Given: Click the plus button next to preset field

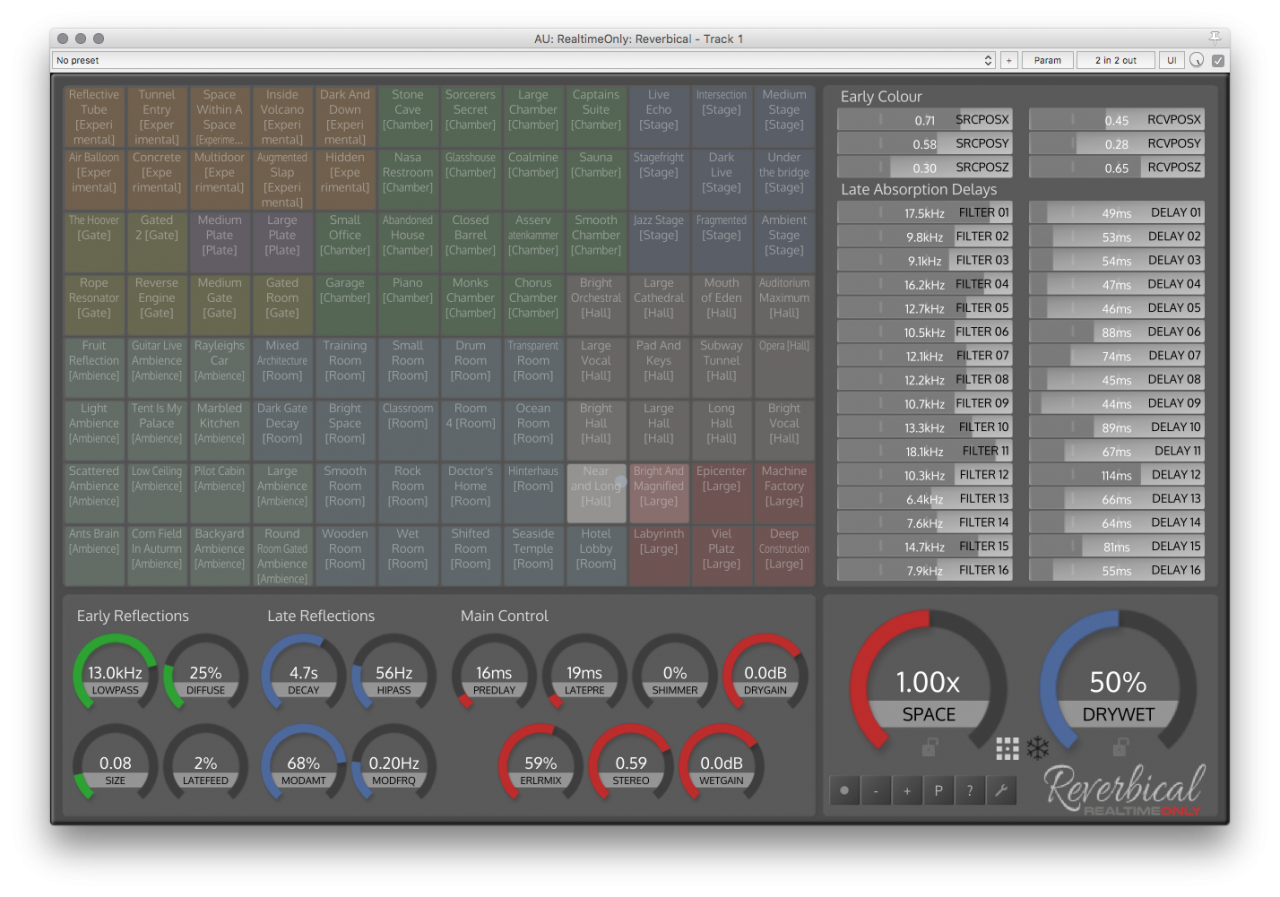Looking at the screenshot, I should tap(1008, 61).
